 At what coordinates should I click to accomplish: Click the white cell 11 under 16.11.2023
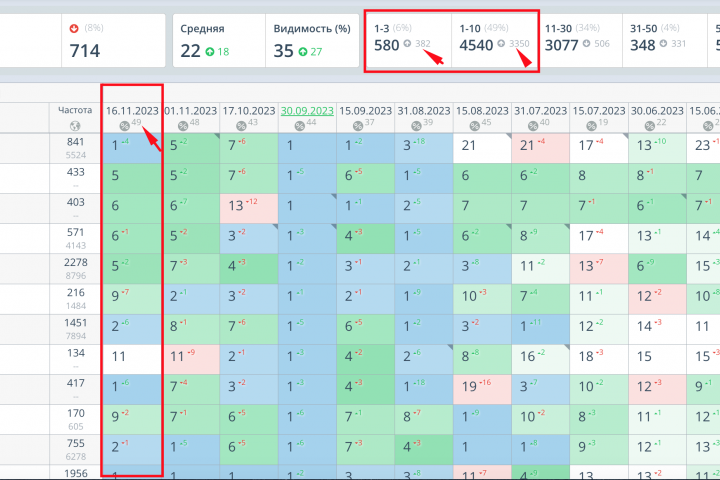click(132, 359)
